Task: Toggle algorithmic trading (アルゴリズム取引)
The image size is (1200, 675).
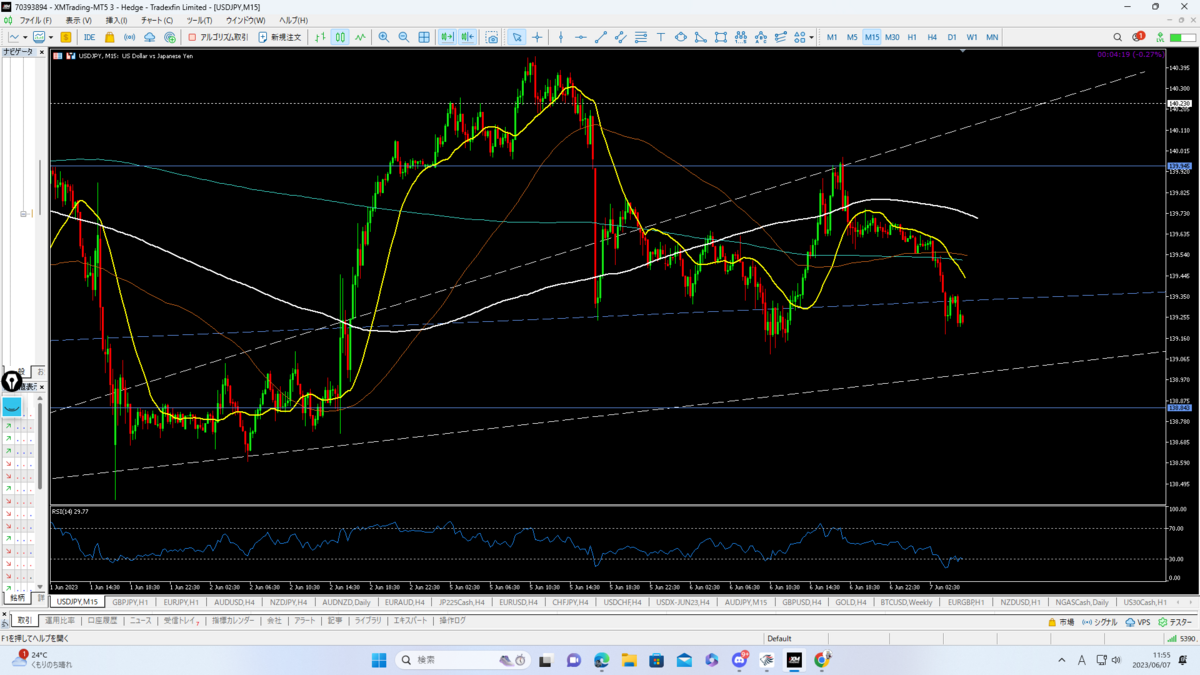Action: point(218,37)
